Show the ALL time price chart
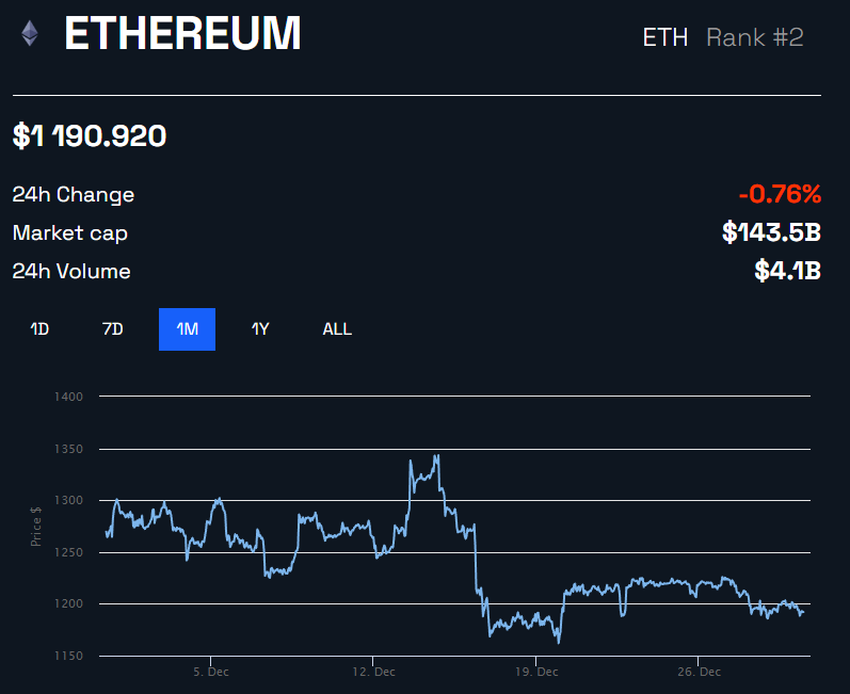 (x=336, y=329)
